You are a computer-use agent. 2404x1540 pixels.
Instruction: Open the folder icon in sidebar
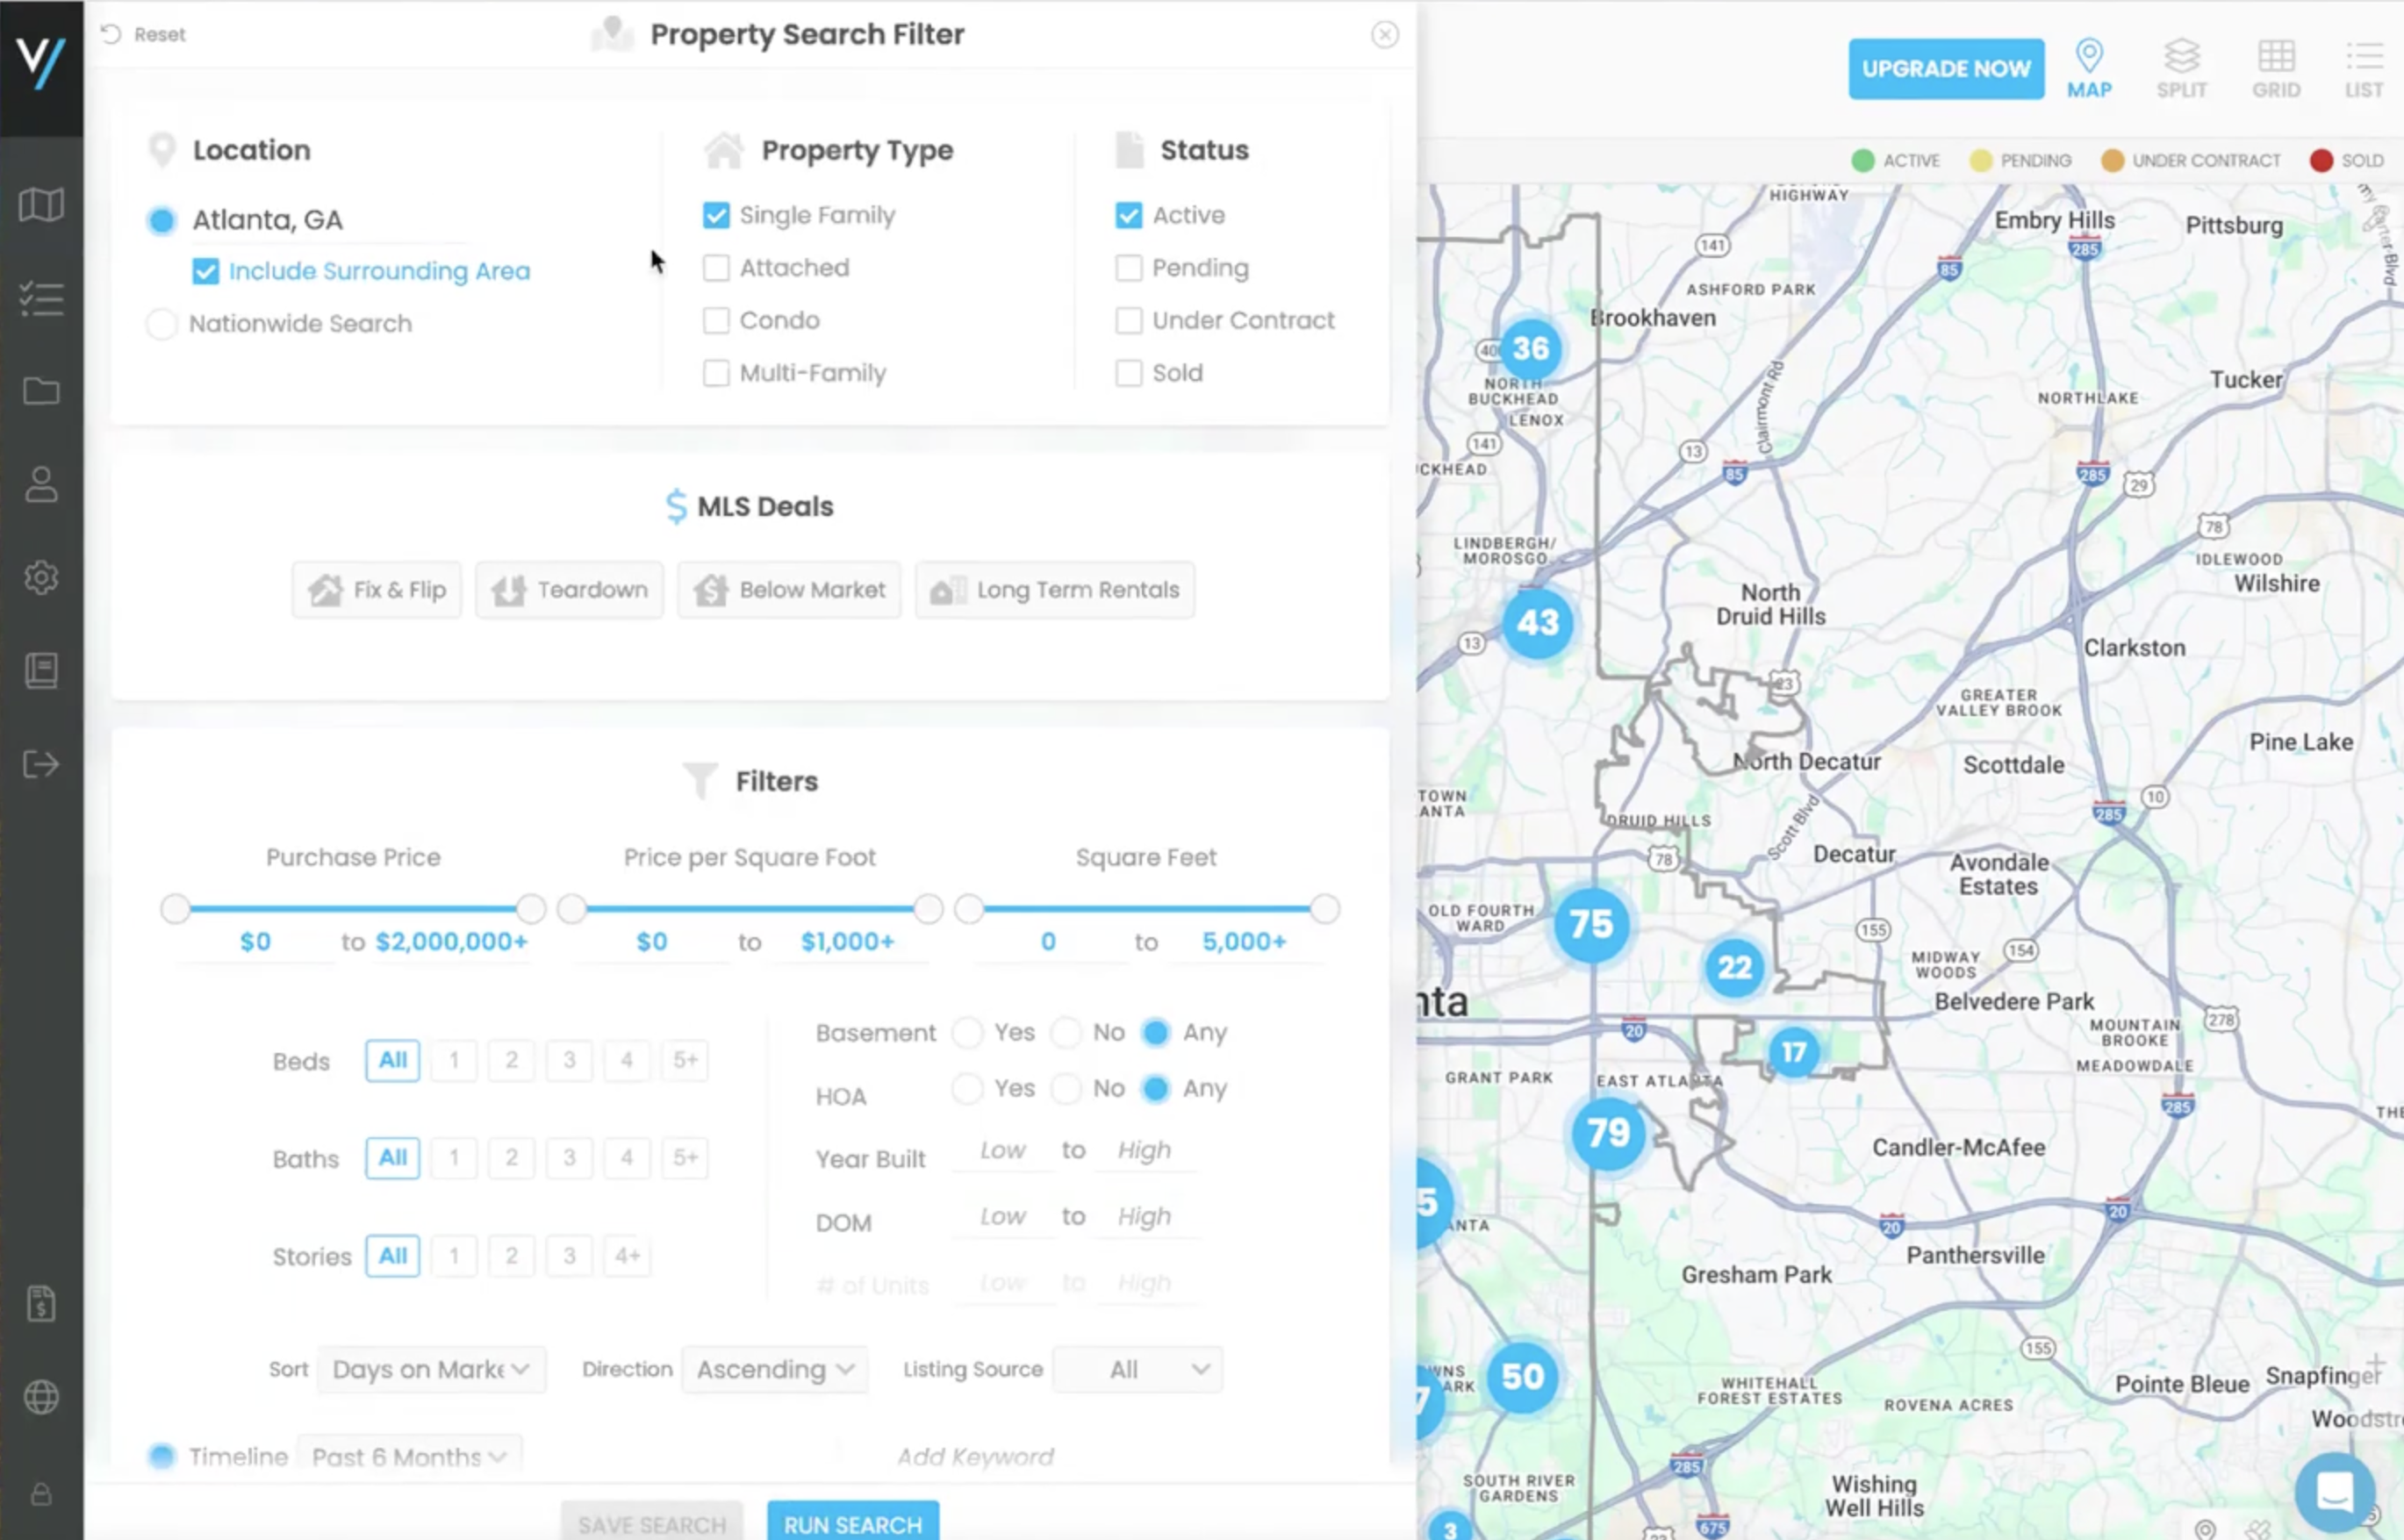41,391
